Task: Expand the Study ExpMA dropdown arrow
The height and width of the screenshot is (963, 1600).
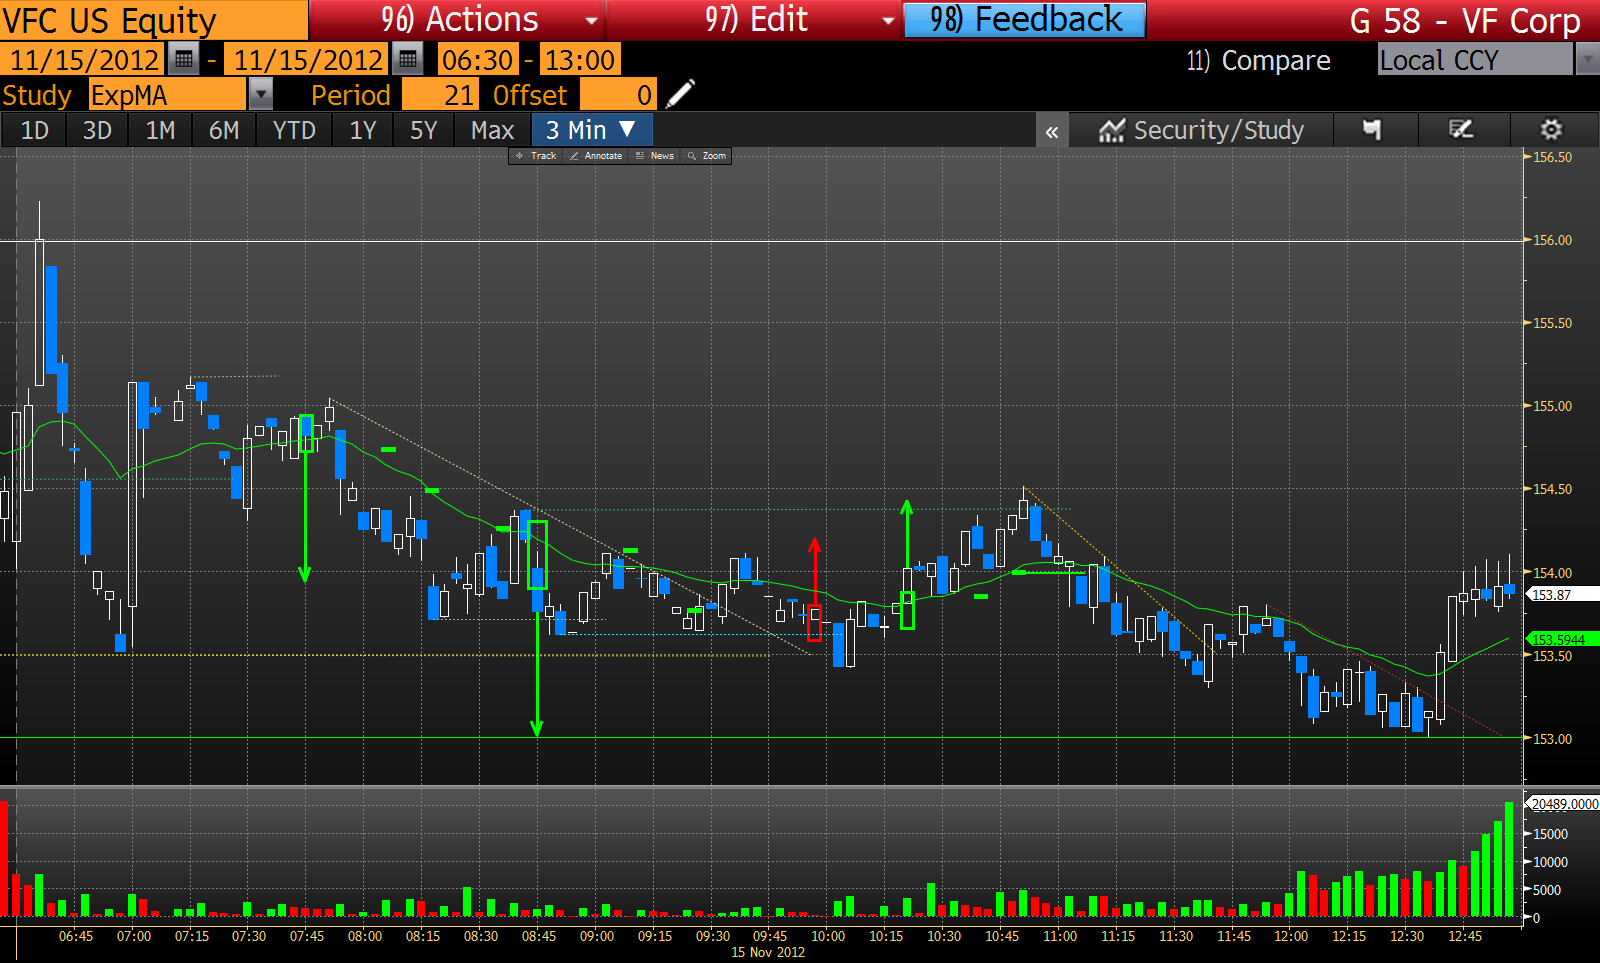Action: point(260,95)
